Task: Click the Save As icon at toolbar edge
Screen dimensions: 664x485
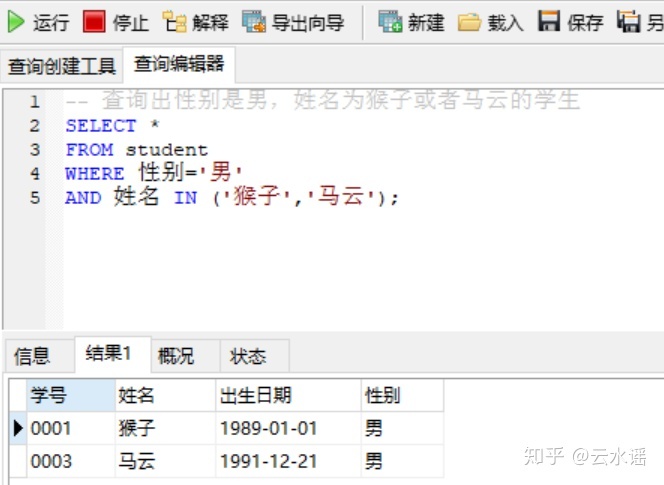Action: point(628,21)
